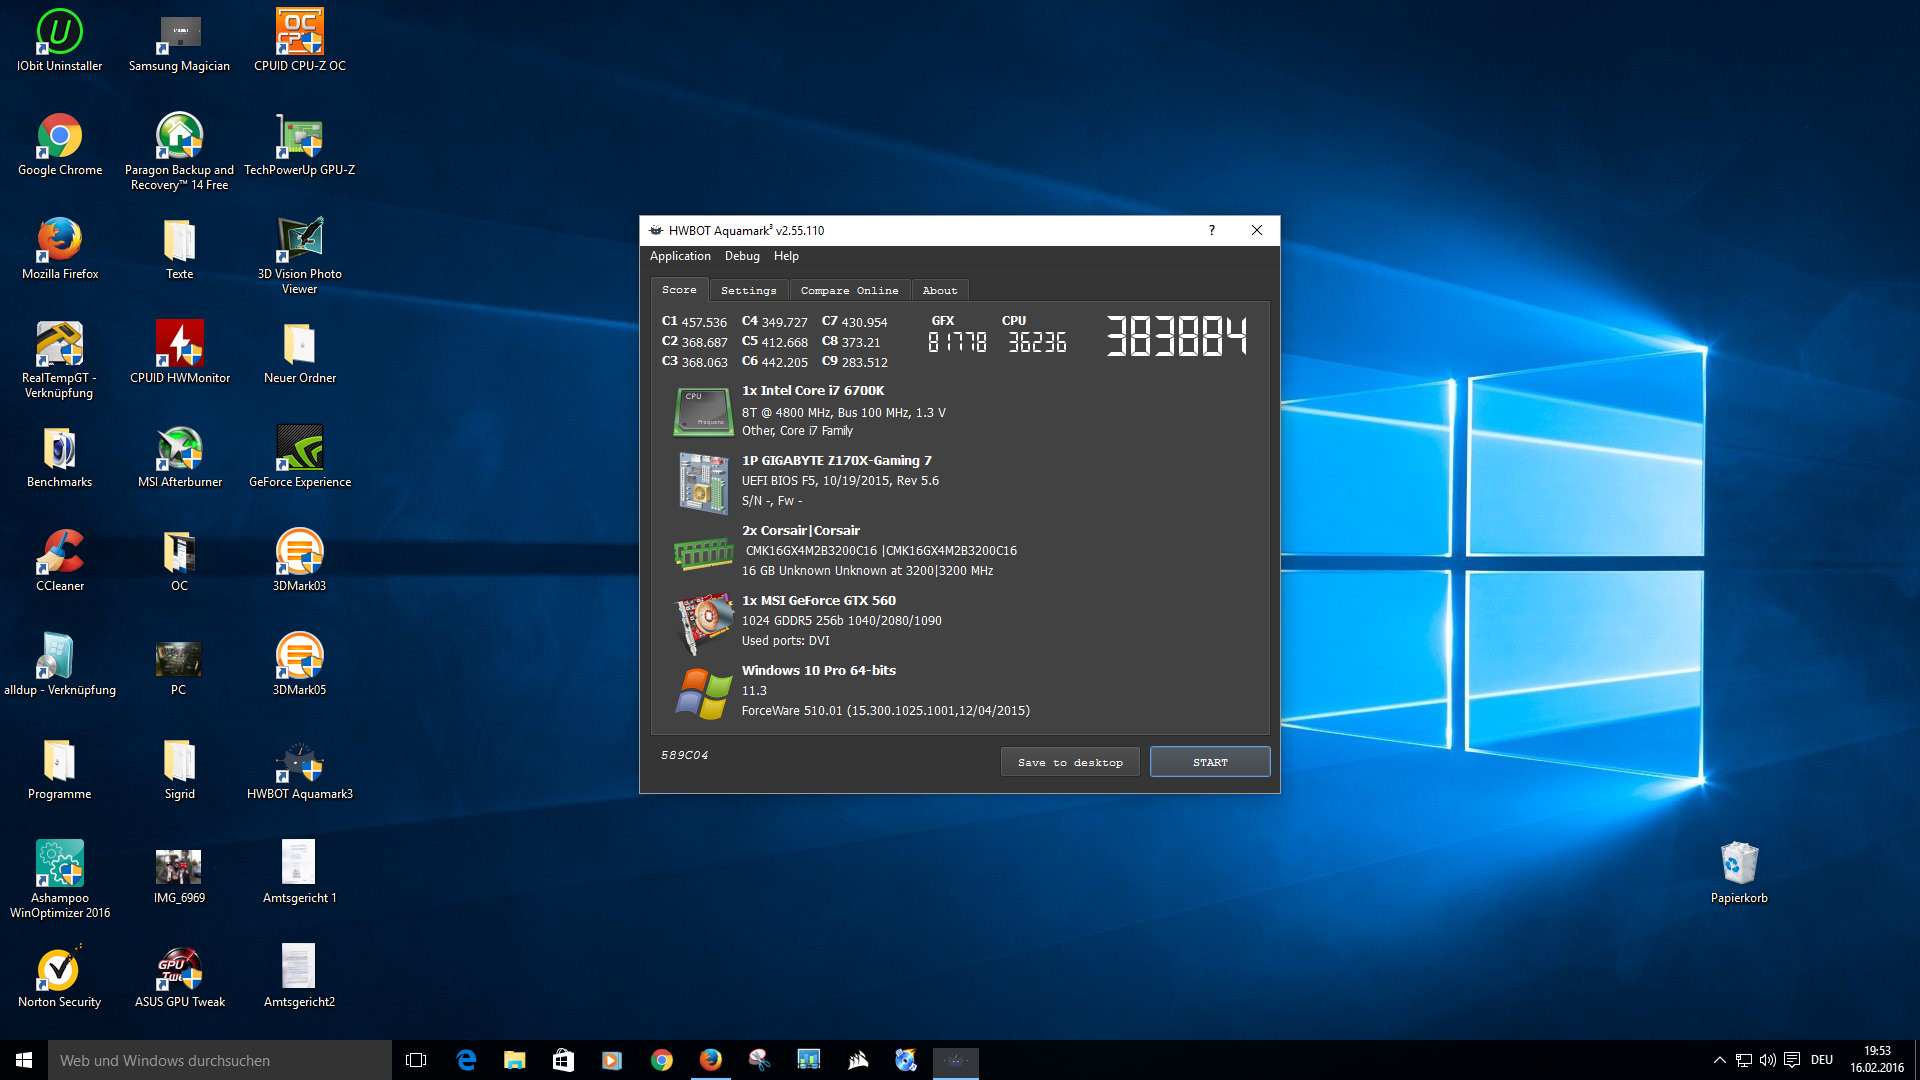Open the Windows Start menu
The height and width of the screenshot is (1080, 1920).
pyautogui.click(x=24, y=1060)
